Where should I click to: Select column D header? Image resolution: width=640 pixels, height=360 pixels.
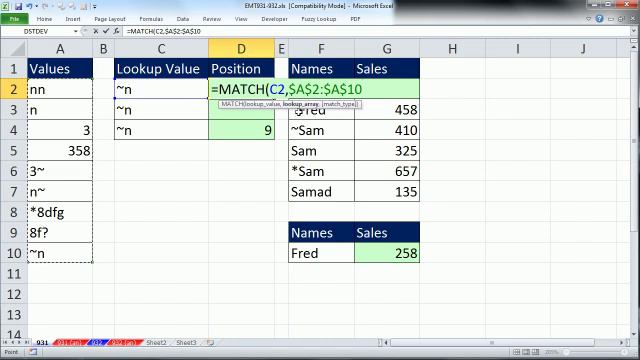pyautogui.click(x=241, y=49)
